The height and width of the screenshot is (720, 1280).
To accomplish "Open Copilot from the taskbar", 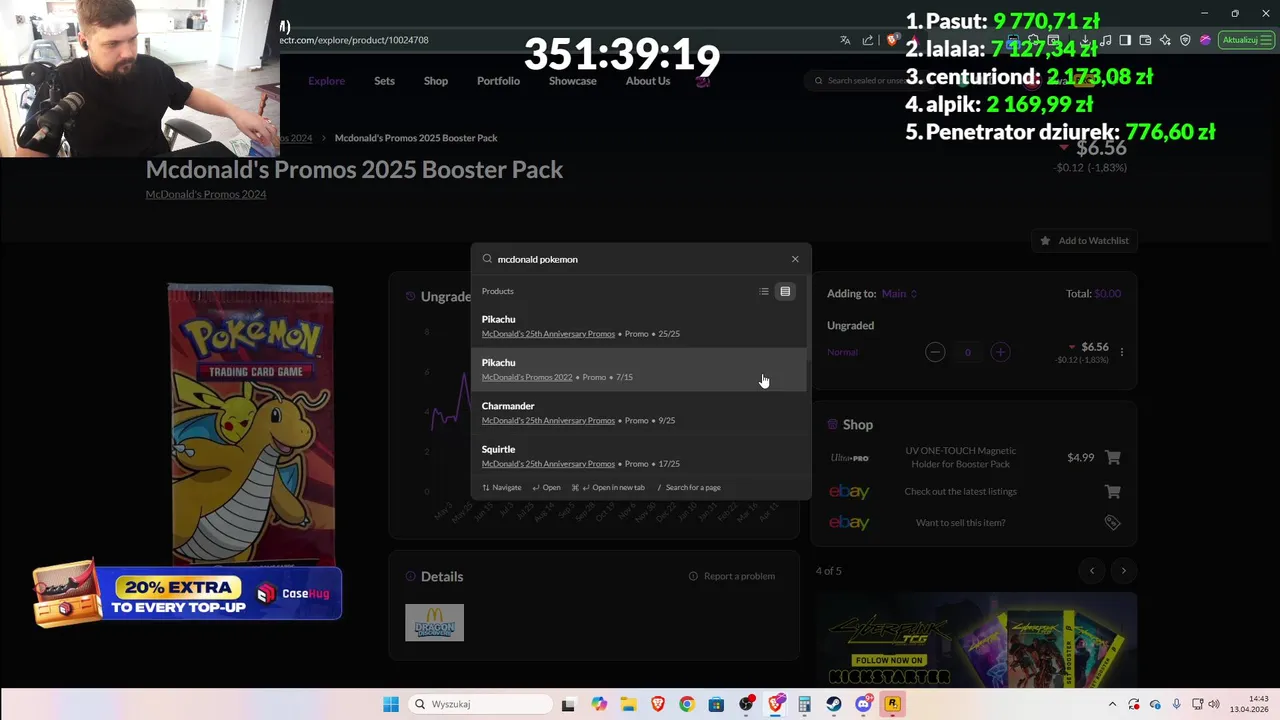I will (x=598, y=704).
